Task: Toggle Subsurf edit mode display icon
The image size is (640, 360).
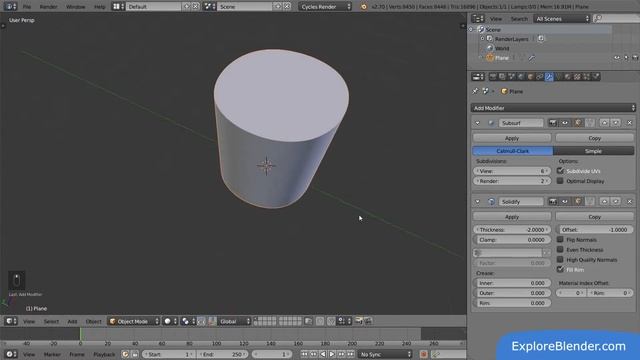Action: click(578, 123)
